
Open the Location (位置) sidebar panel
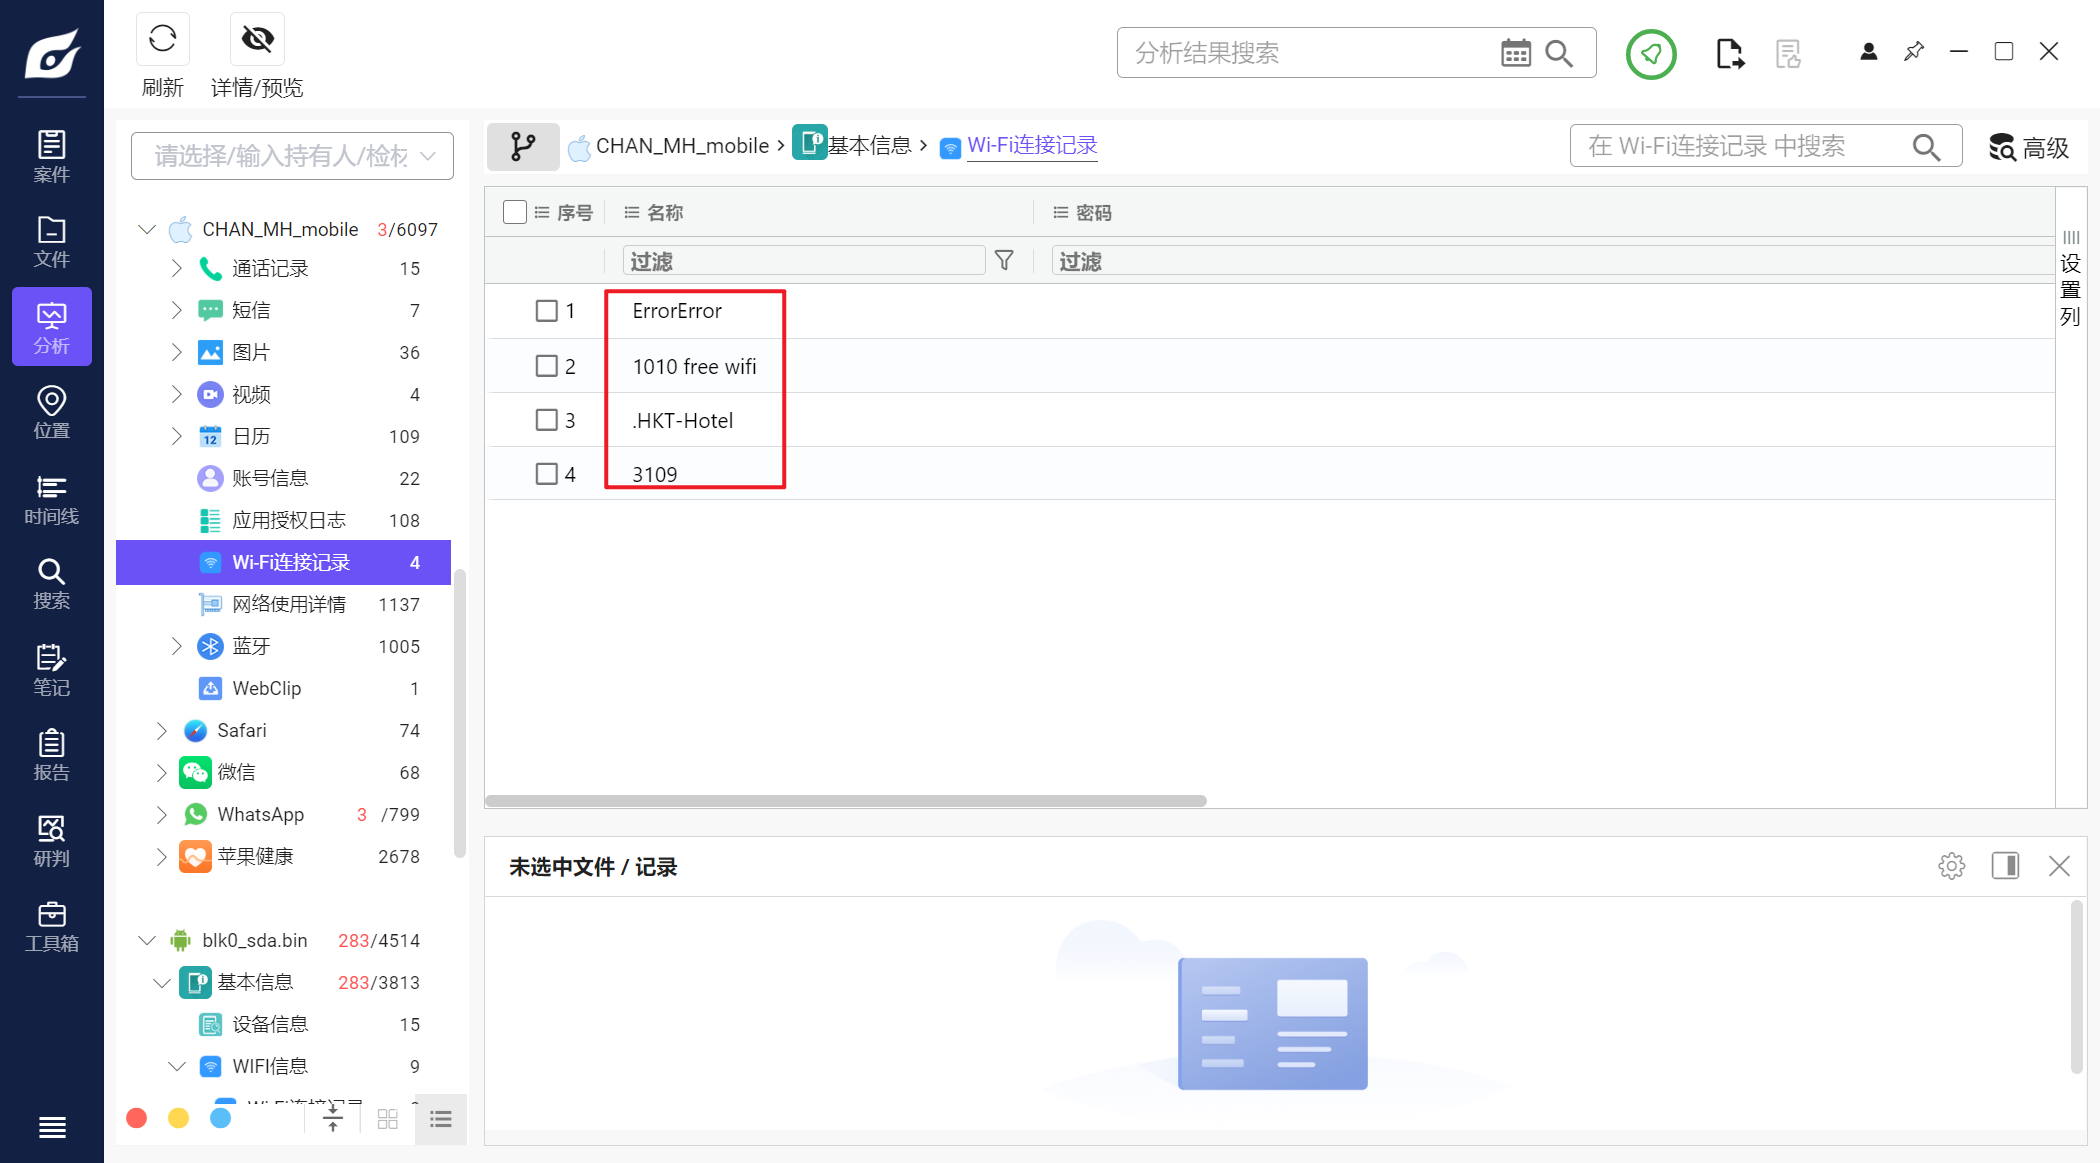coord(51,412)
